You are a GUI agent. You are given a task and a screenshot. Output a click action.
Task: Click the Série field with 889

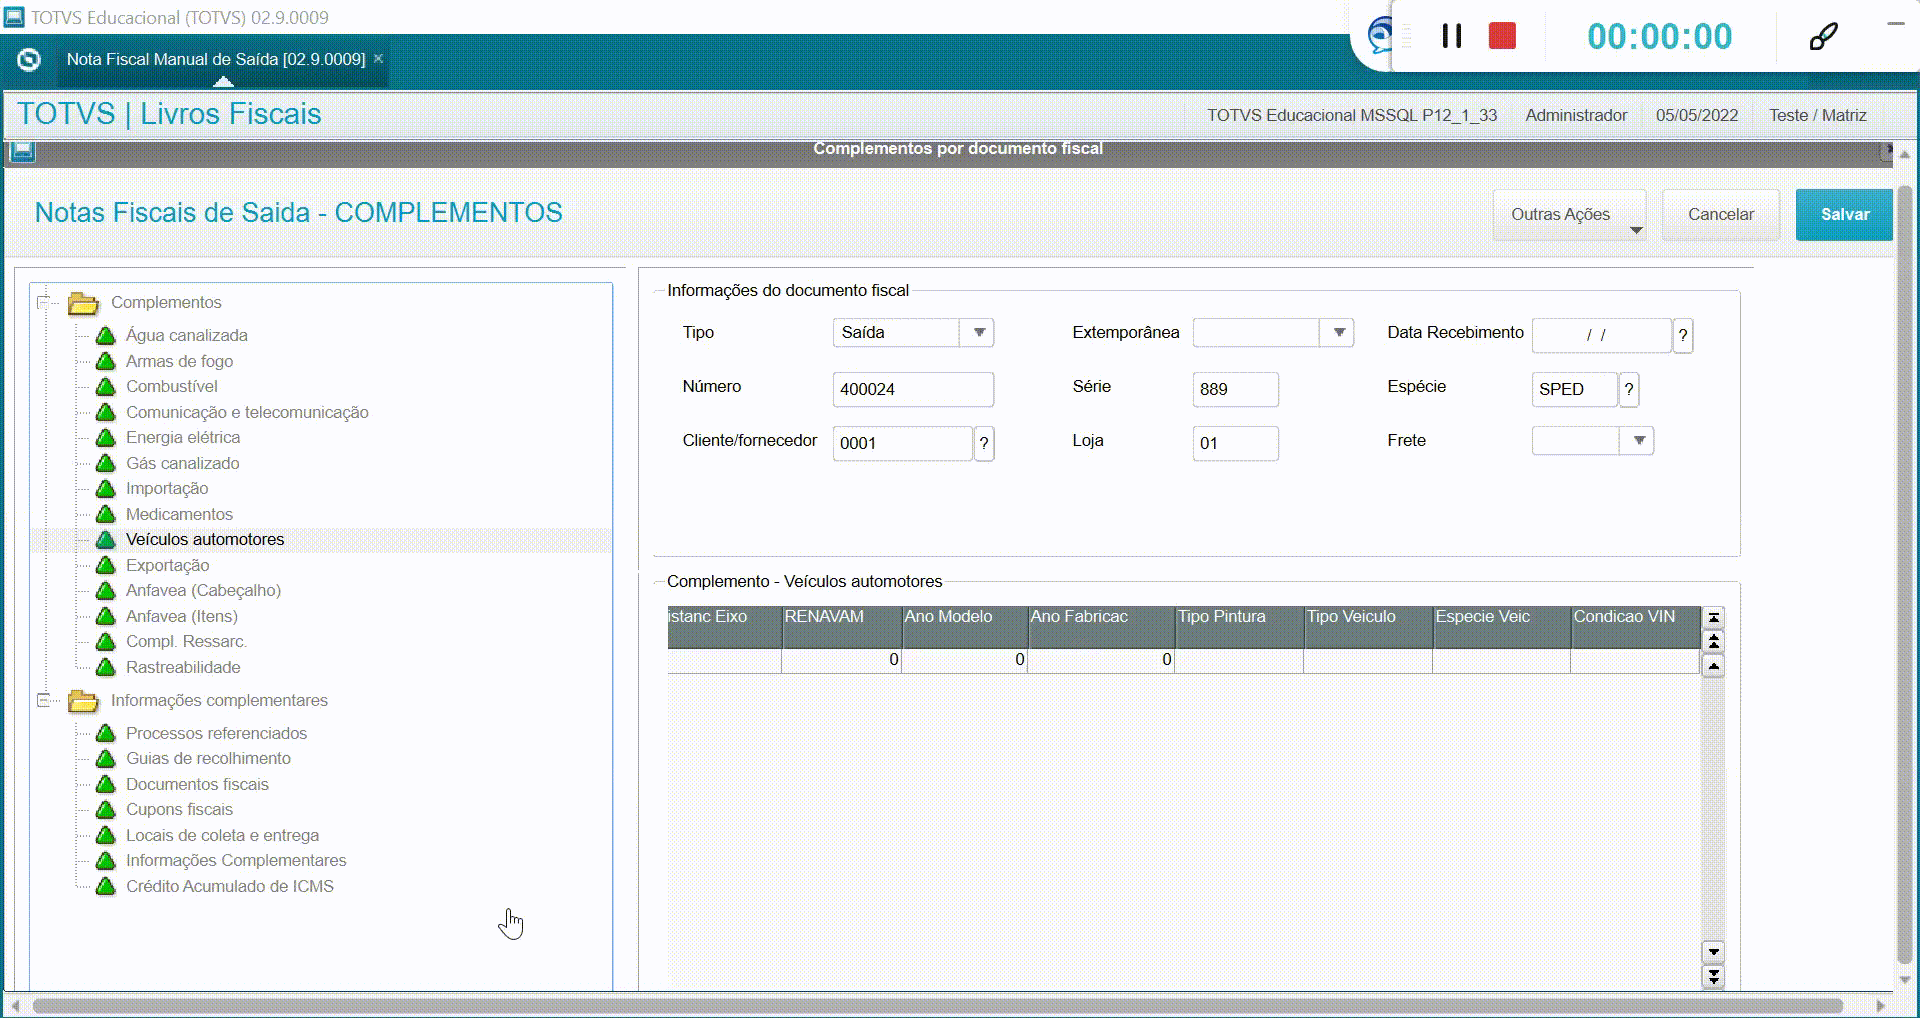(1235, 389)
